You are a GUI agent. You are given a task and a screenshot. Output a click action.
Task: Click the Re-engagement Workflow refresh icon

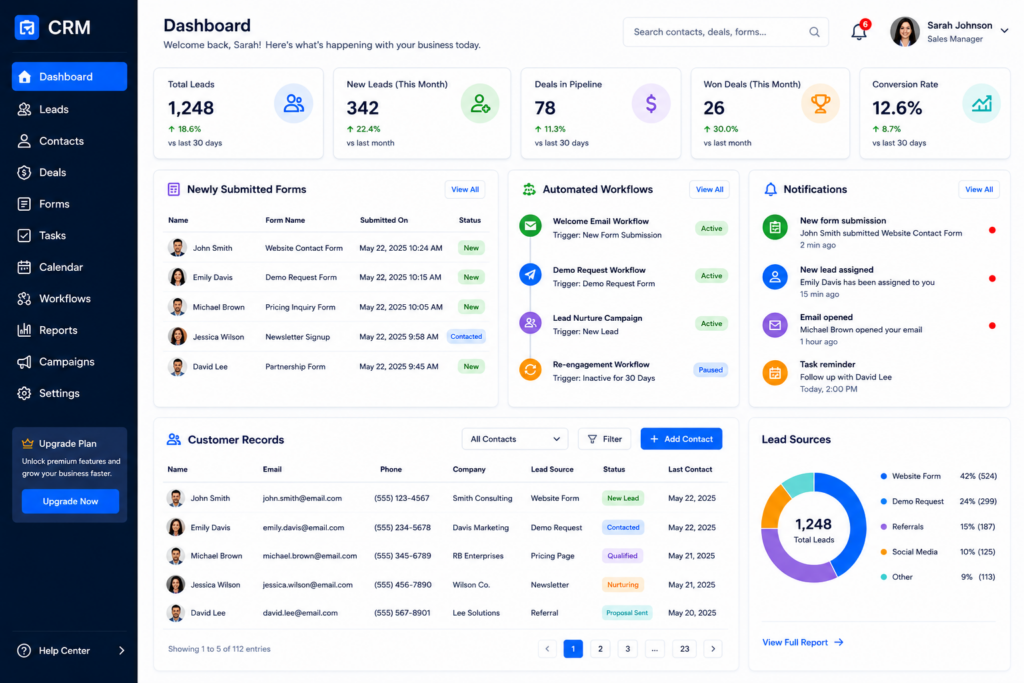point(530,370)
